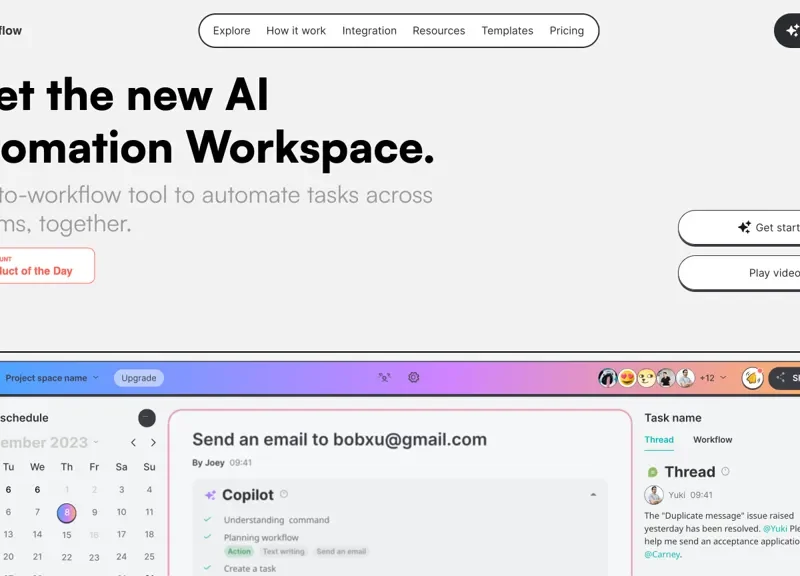Image resolution: width=800 pixels, height=576 pixels.
Task: Open Templates in the navigation bar
Action: click(x=507, y=31)
